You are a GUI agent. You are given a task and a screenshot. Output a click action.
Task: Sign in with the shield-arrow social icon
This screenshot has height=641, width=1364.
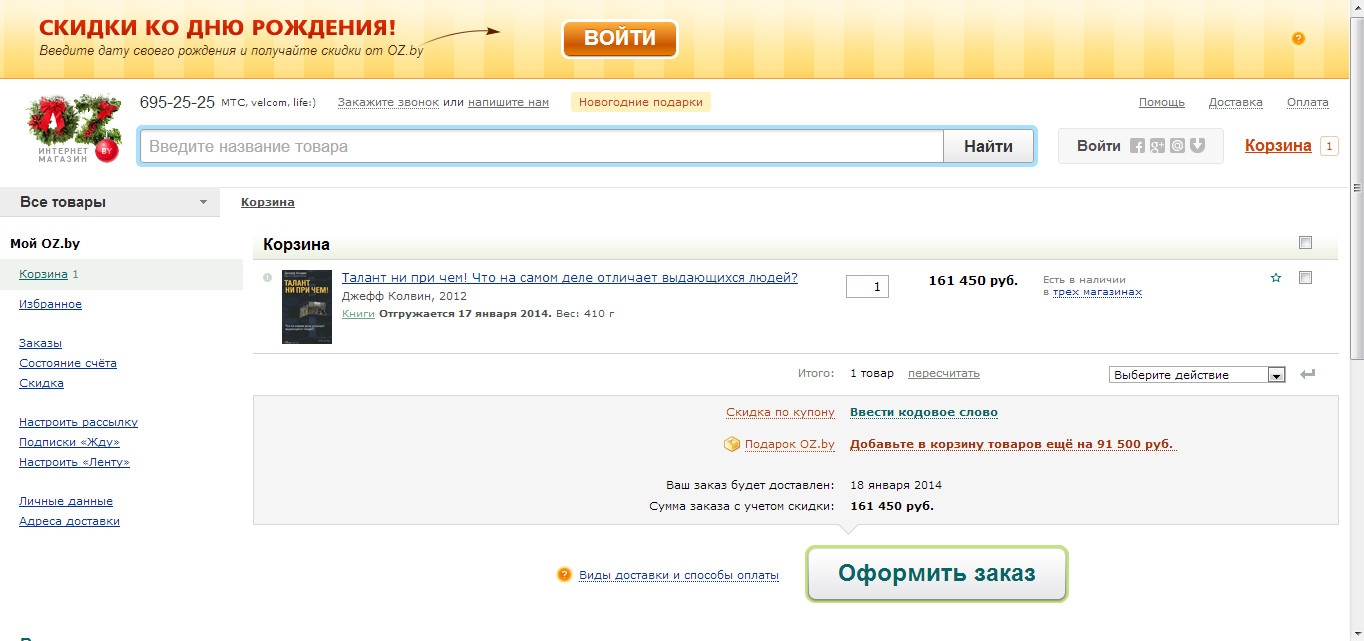[1197, 146]
